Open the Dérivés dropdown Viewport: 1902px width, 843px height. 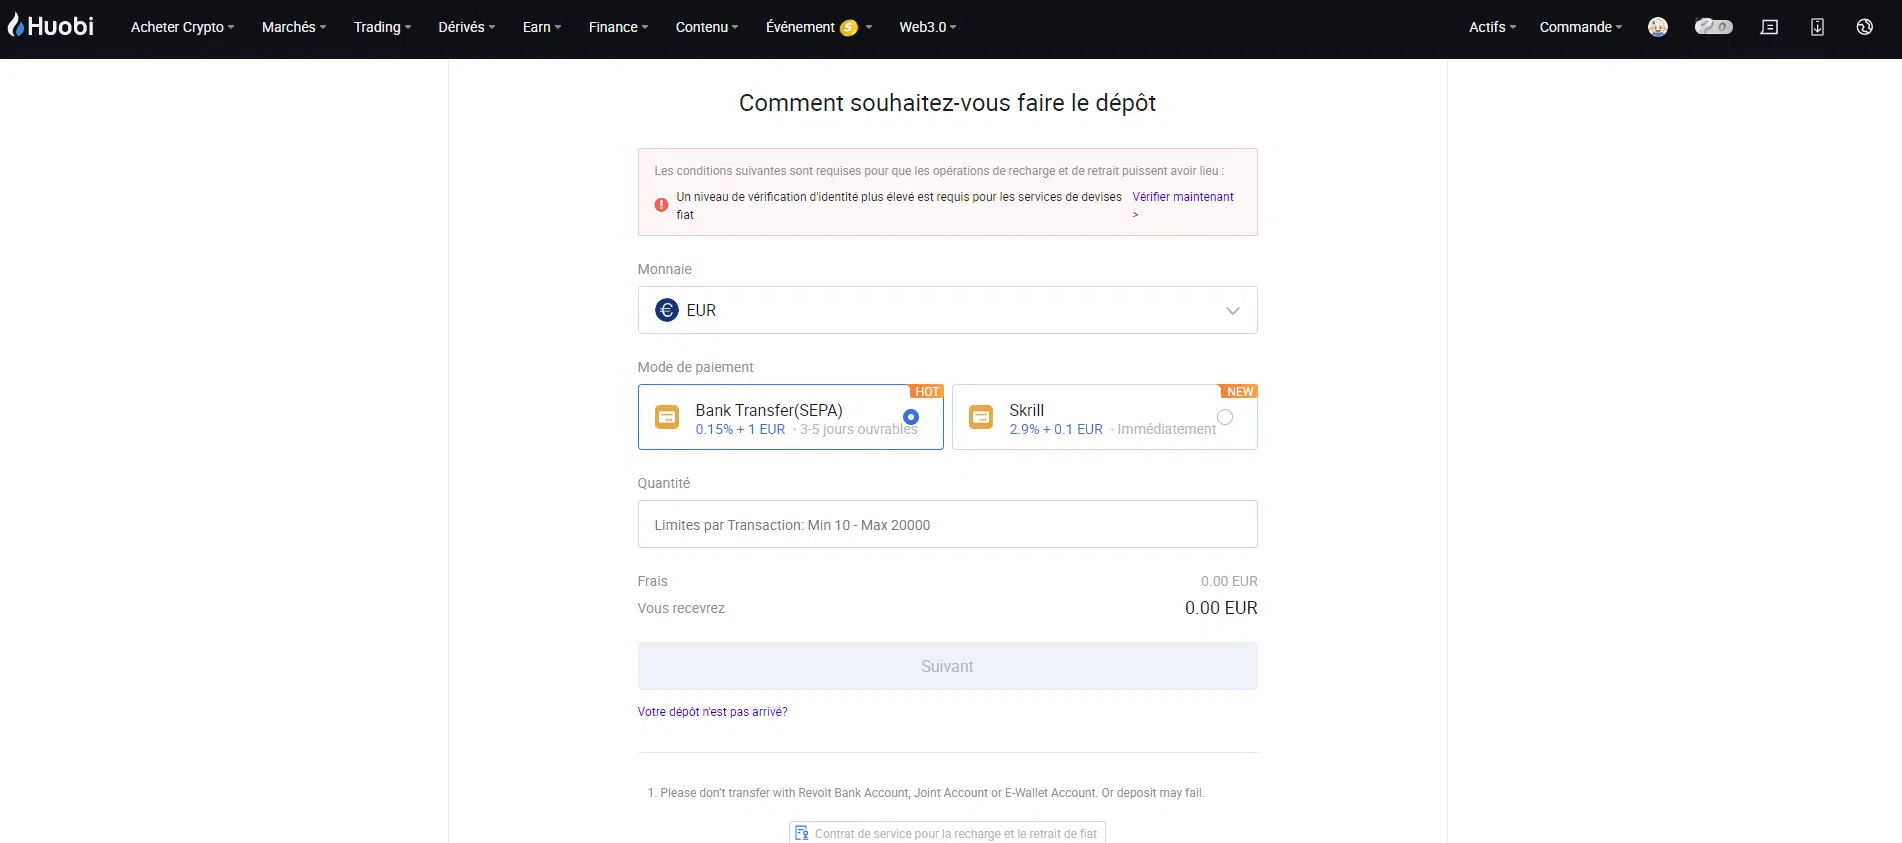pyautogui.click(x=467, y=27)
